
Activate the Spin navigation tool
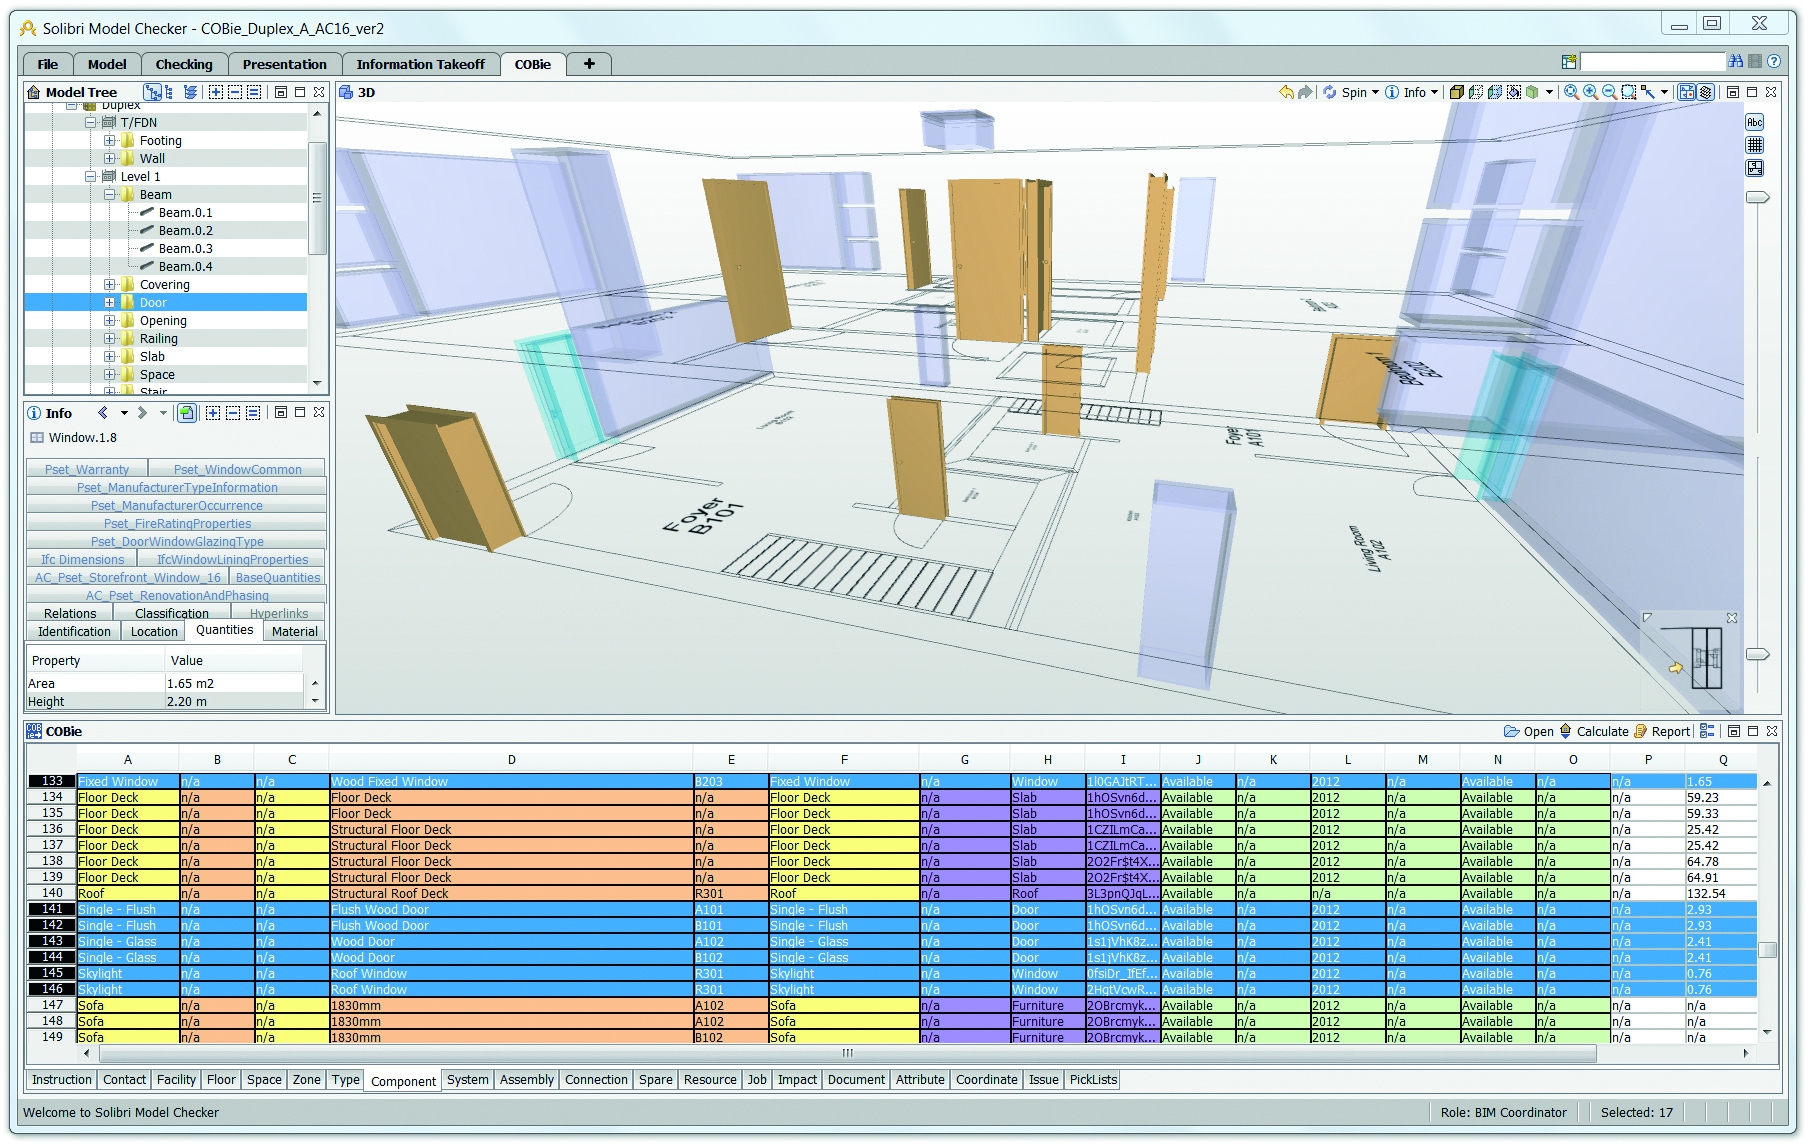pos(1346,92)
